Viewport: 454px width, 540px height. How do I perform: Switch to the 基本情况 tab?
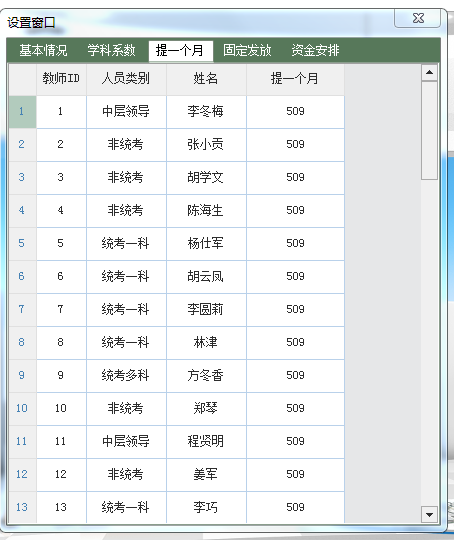(43, 51)
